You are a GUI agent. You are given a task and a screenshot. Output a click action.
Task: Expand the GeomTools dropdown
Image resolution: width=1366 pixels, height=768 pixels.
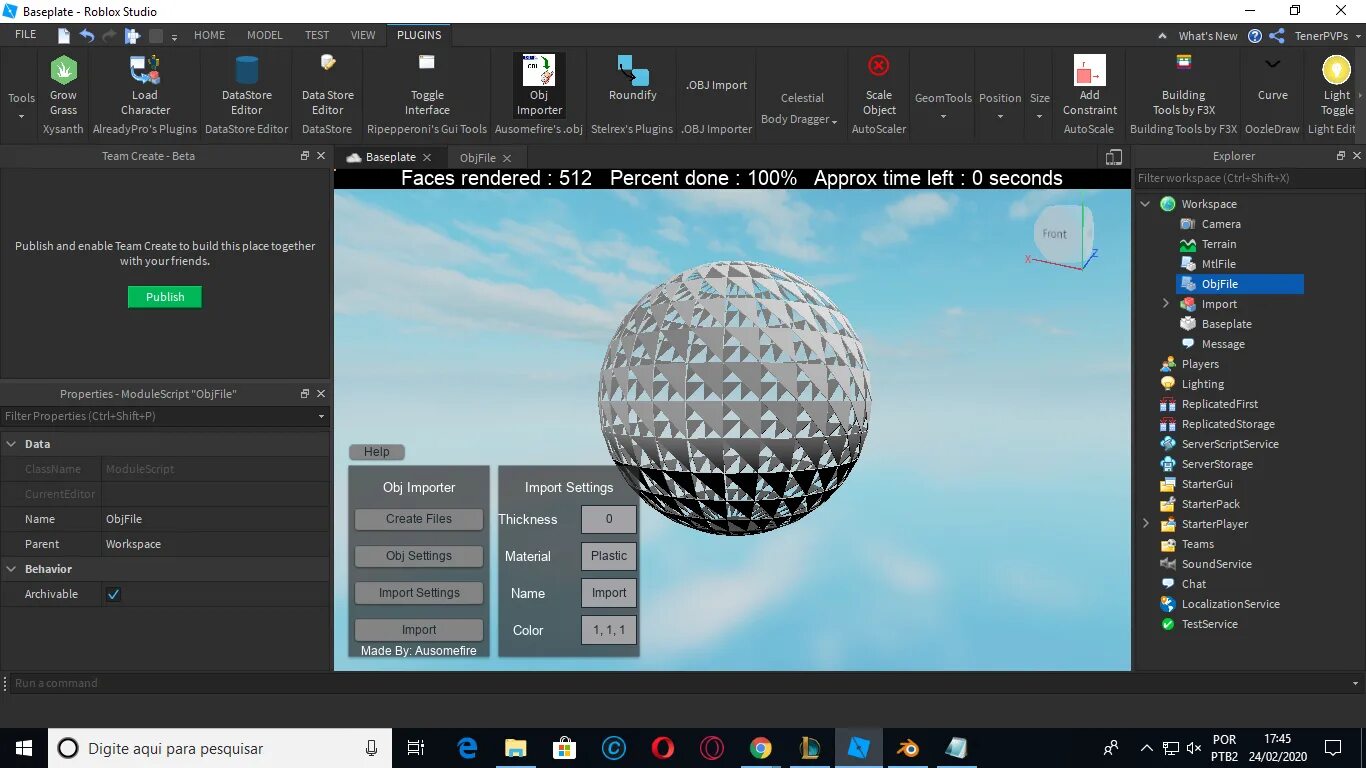(943, 106)
